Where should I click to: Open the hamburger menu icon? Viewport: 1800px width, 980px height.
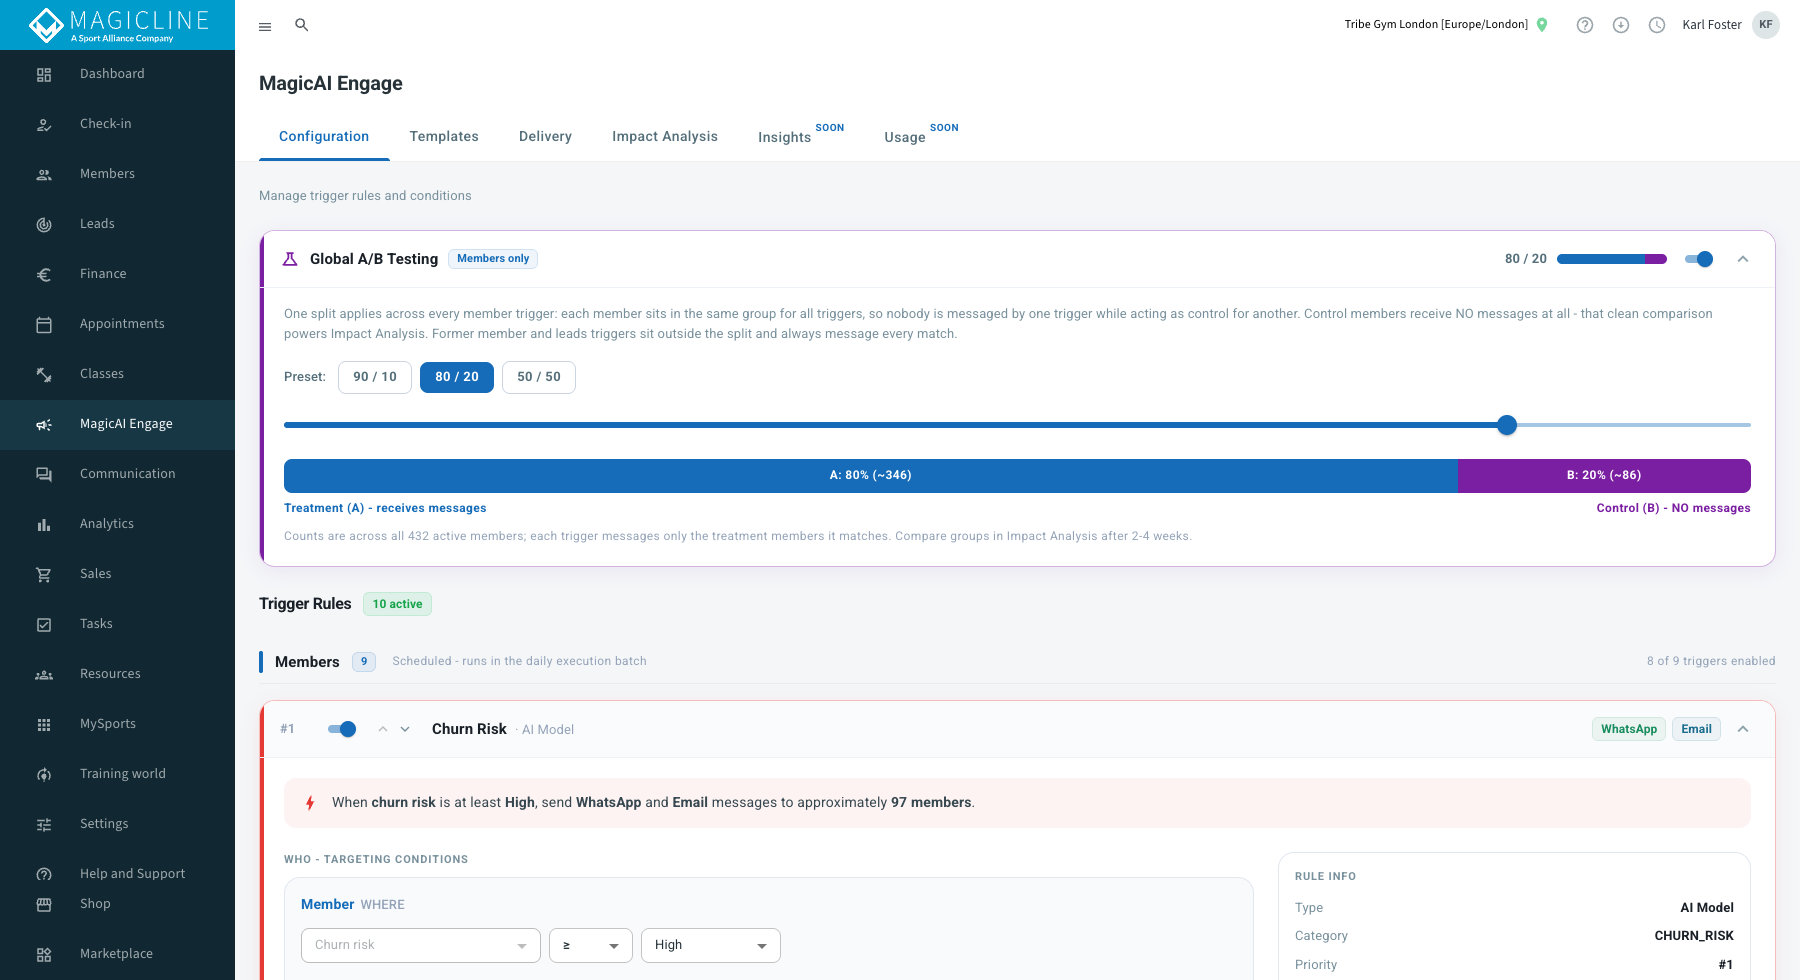265,26
